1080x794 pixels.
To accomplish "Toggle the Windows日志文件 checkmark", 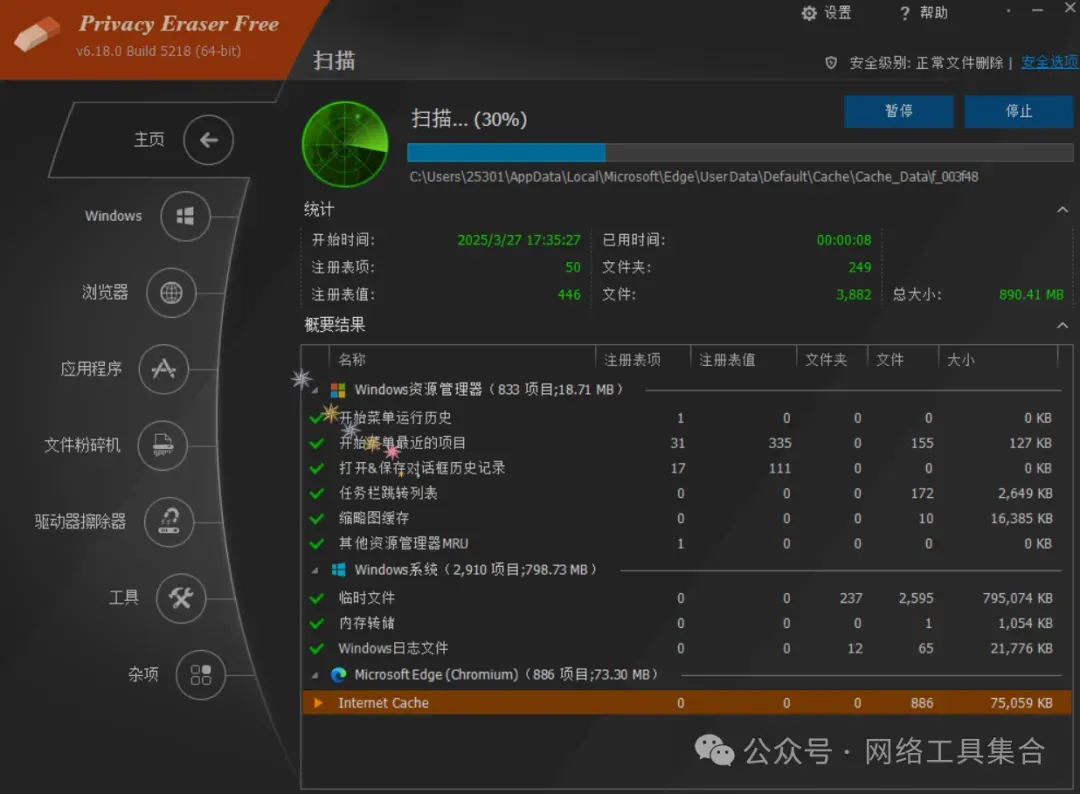I will pos(317,649).
